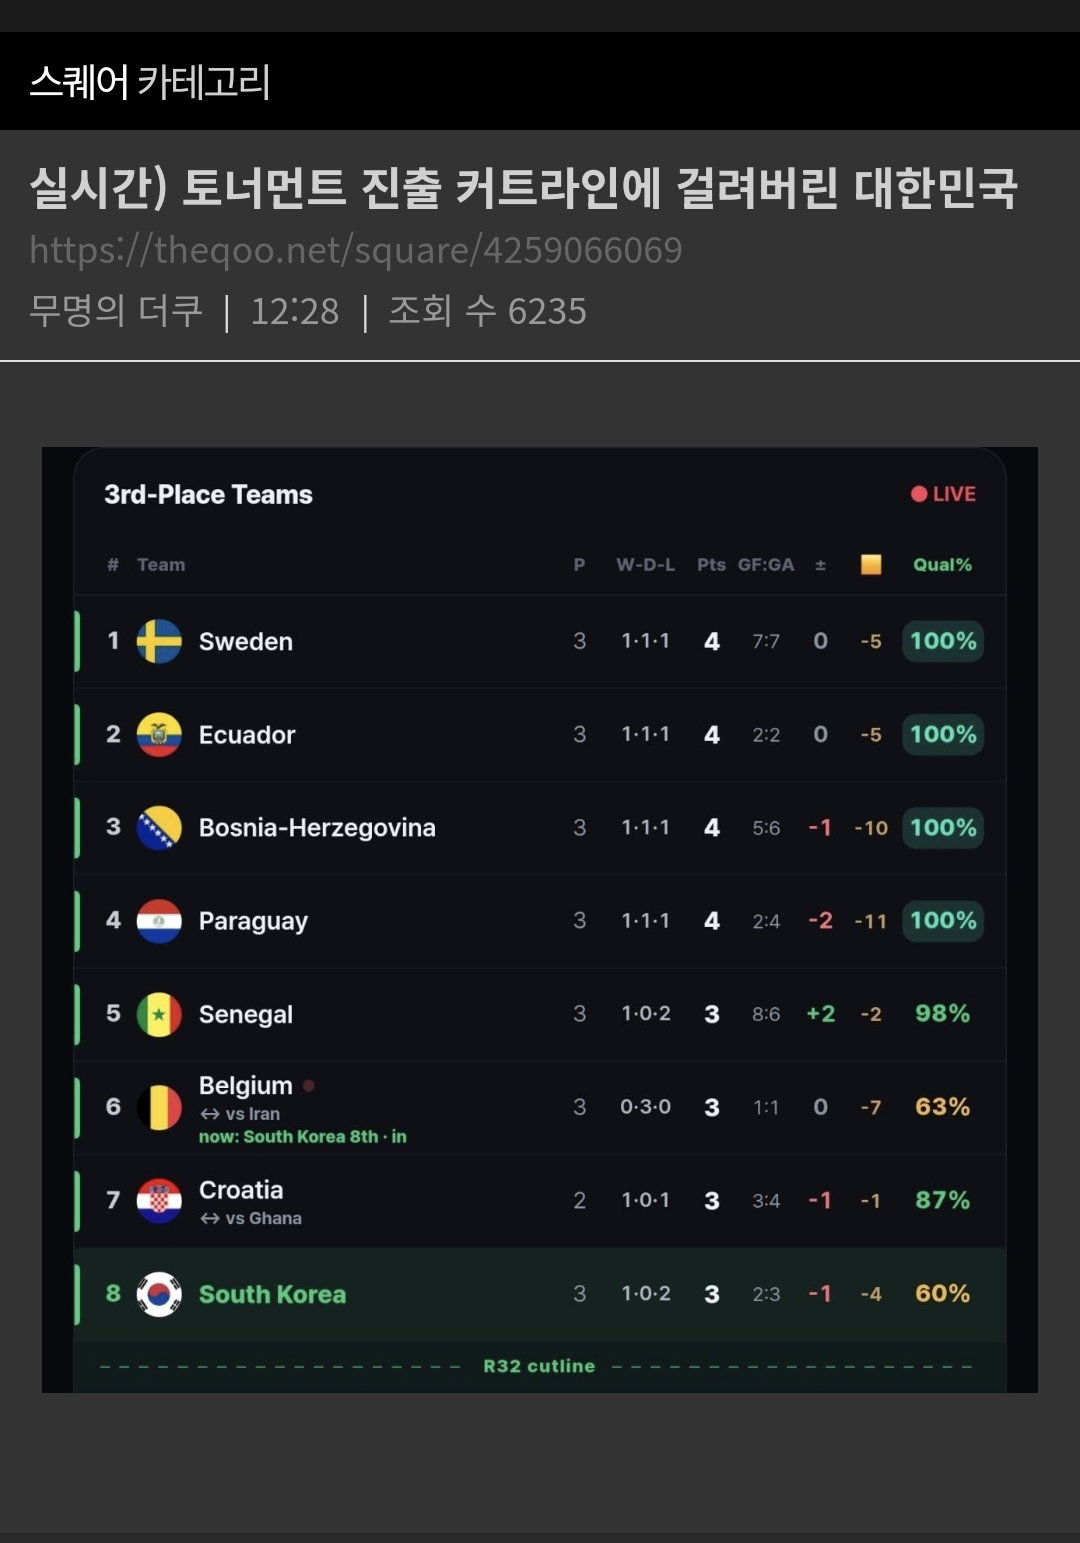
Task: Open the theqoo.net post URL link
Action: point(356,250)
